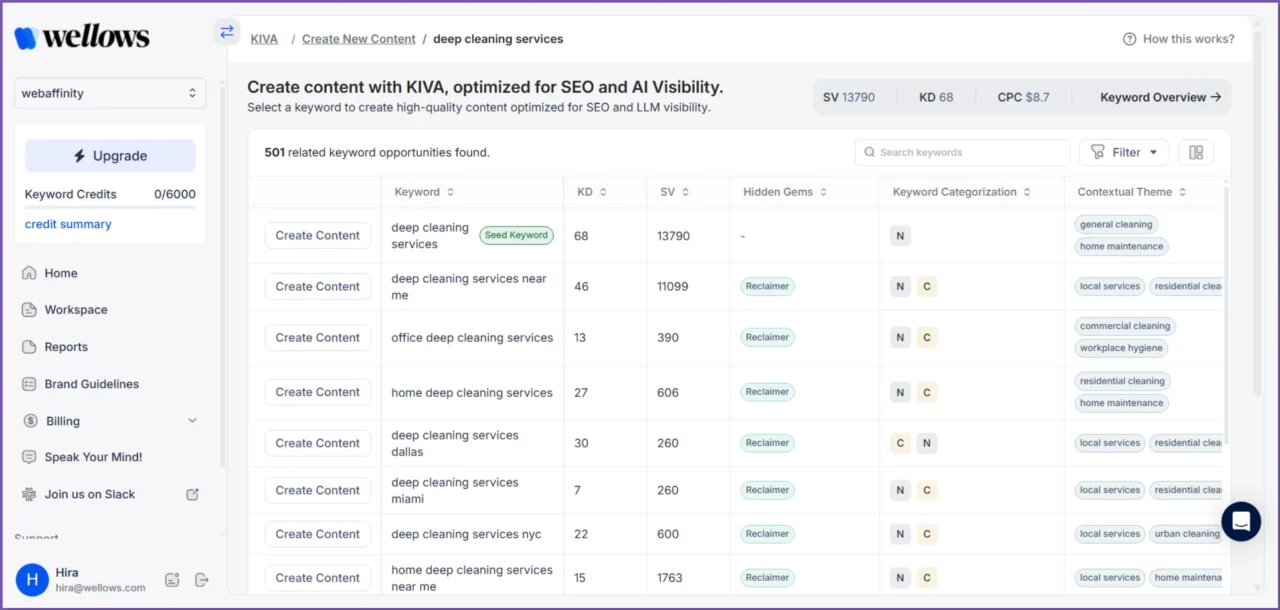Select Home in the sidebar menu
Viewport: 1280px width, 610px height.
(61, 272)
